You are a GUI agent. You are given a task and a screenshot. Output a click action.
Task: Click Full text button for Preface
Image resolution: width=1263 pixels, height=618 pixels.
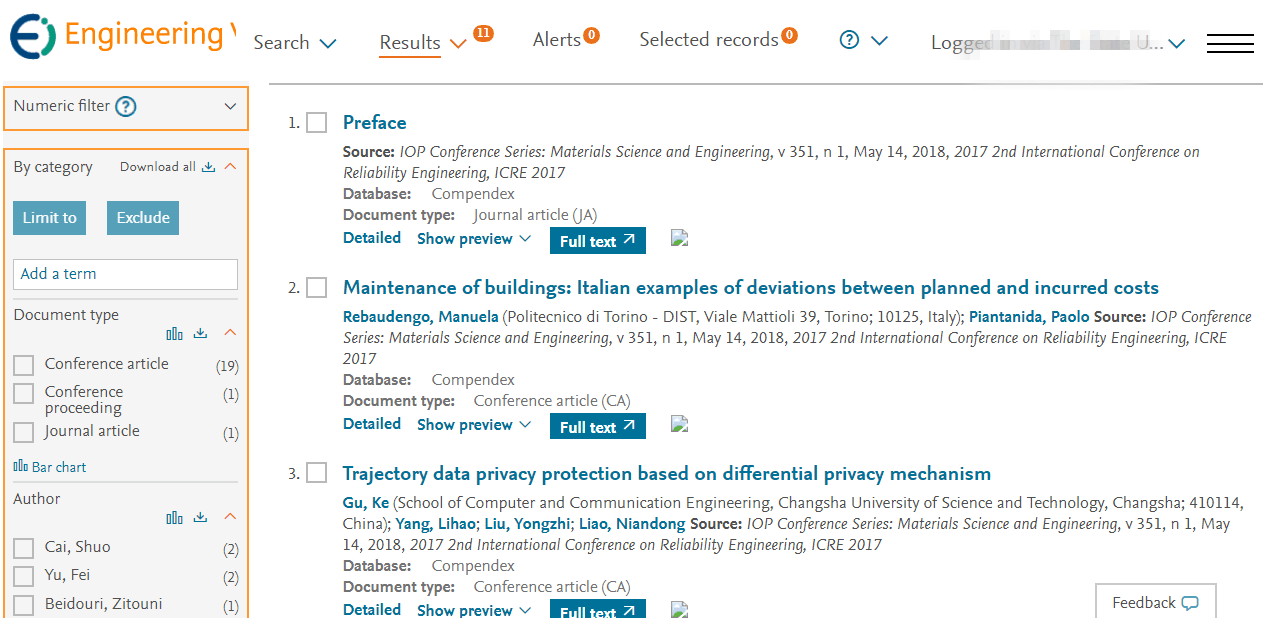(x=597, y=241)
